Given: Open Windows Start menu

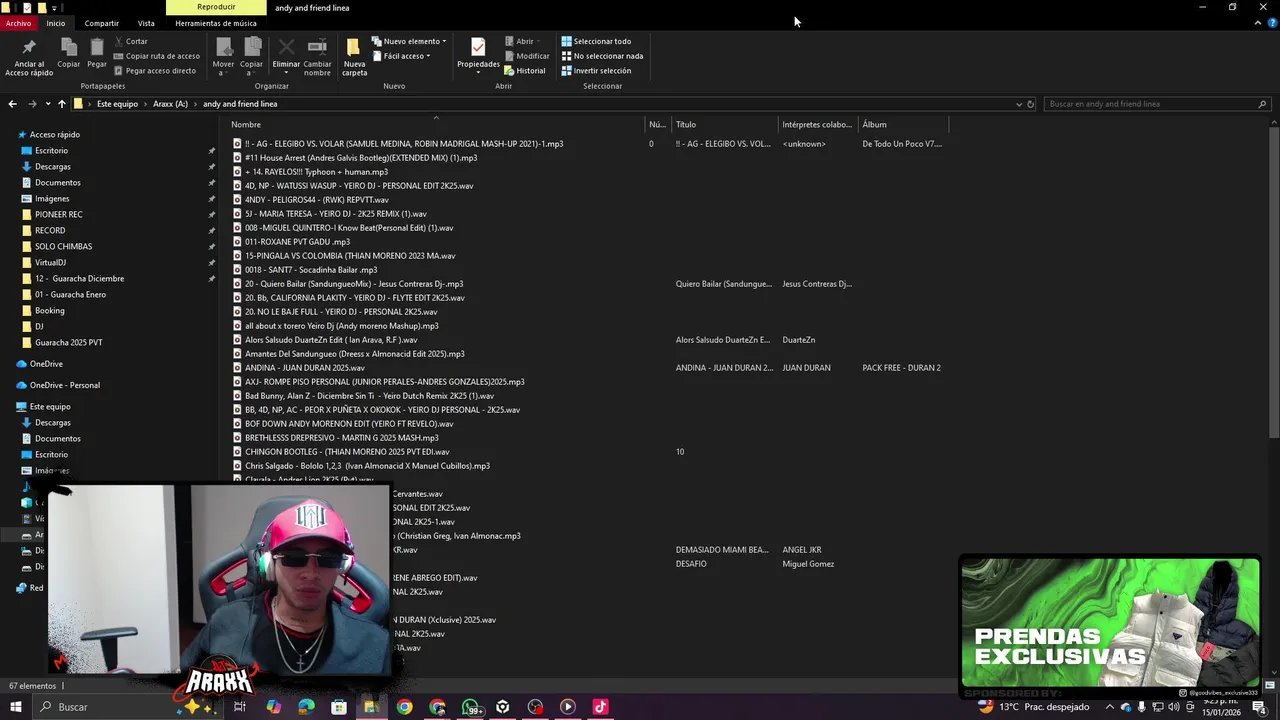Looking at the screenshot, I should (x=15, y=707).
